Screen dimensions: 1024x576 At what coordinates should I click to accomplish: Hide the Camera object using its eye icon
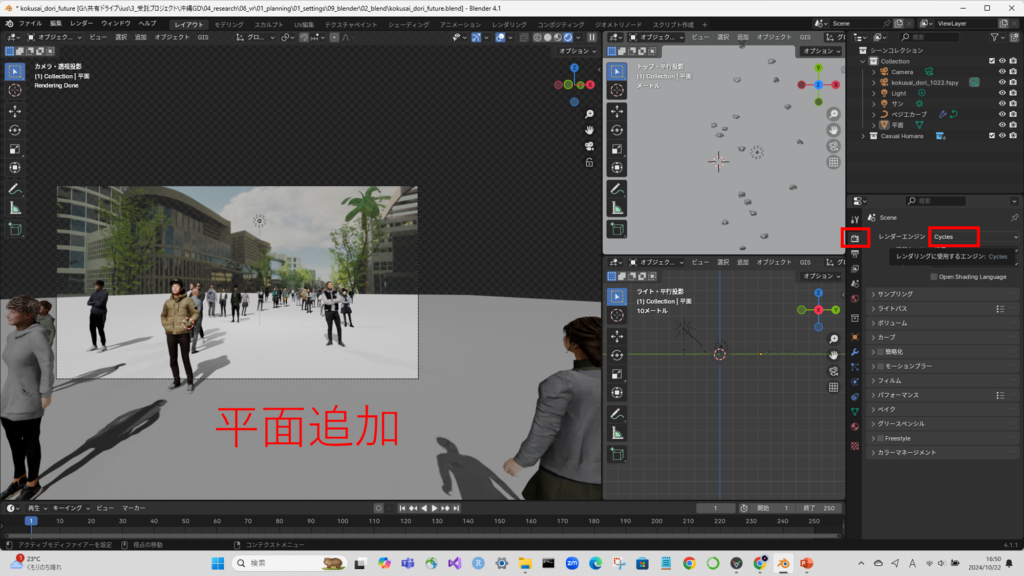tap(1001, 72)
